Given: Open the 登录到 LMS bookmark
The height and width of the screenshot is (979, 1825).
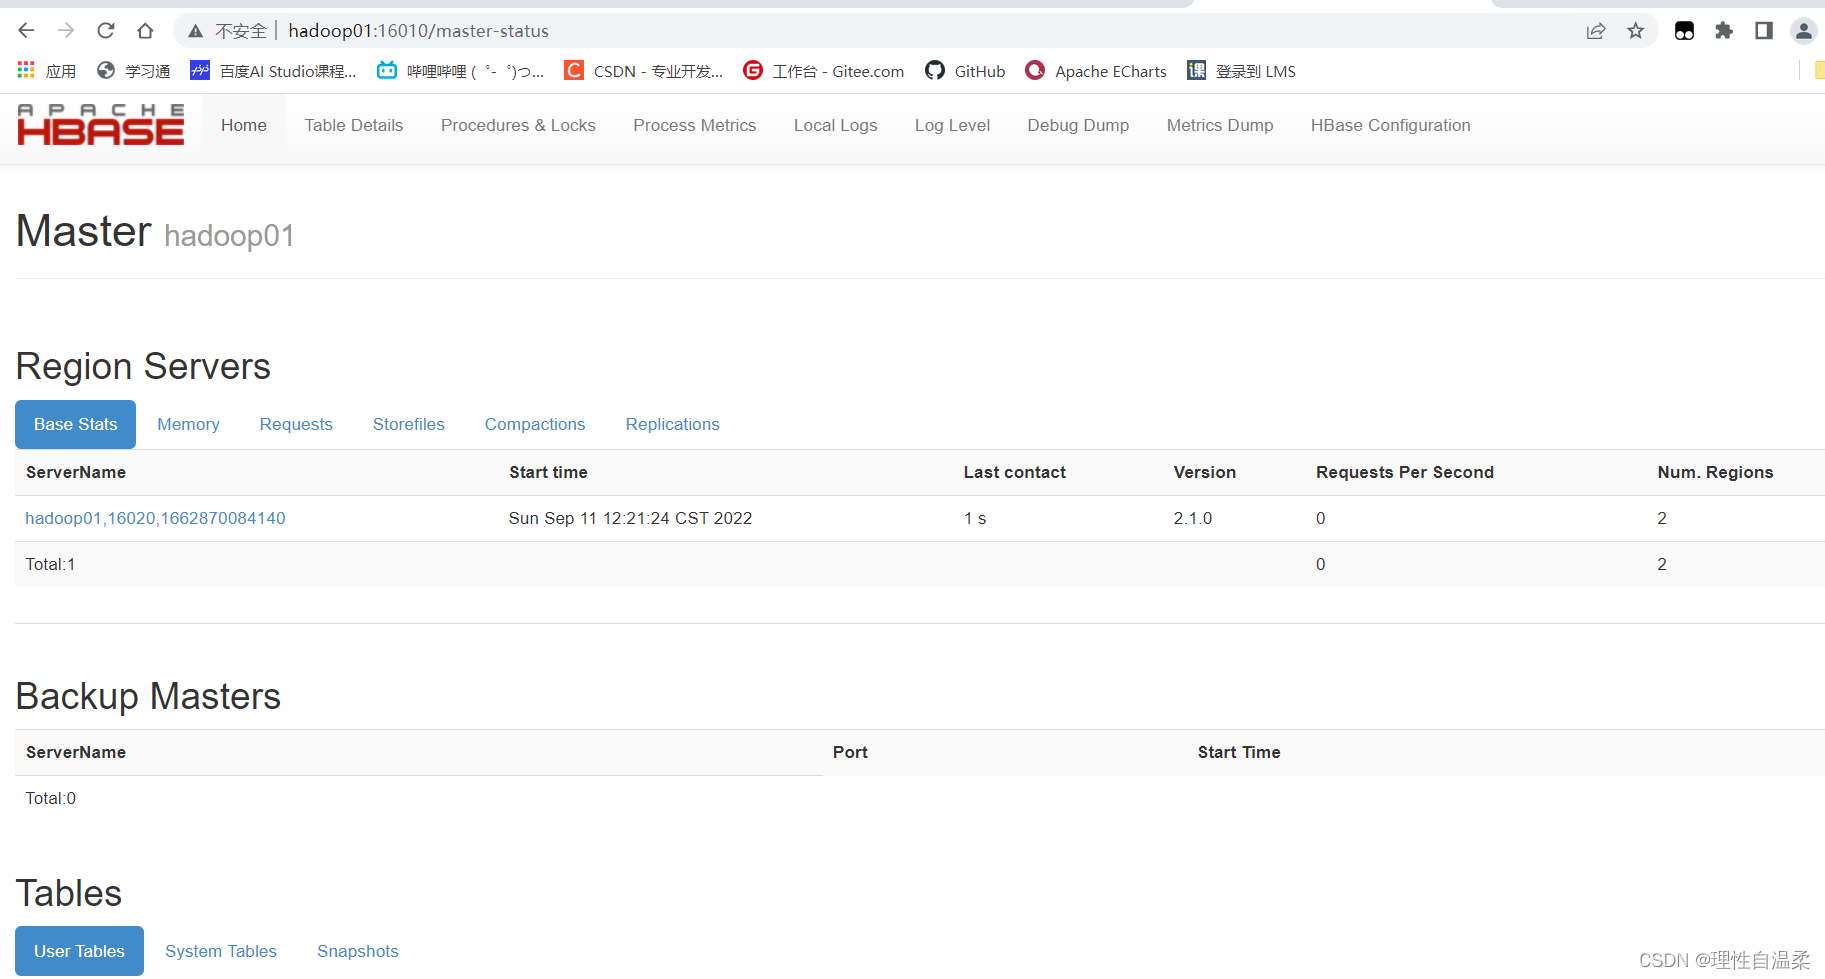Looking at the screenshot, I should [x=1241, y=71].
